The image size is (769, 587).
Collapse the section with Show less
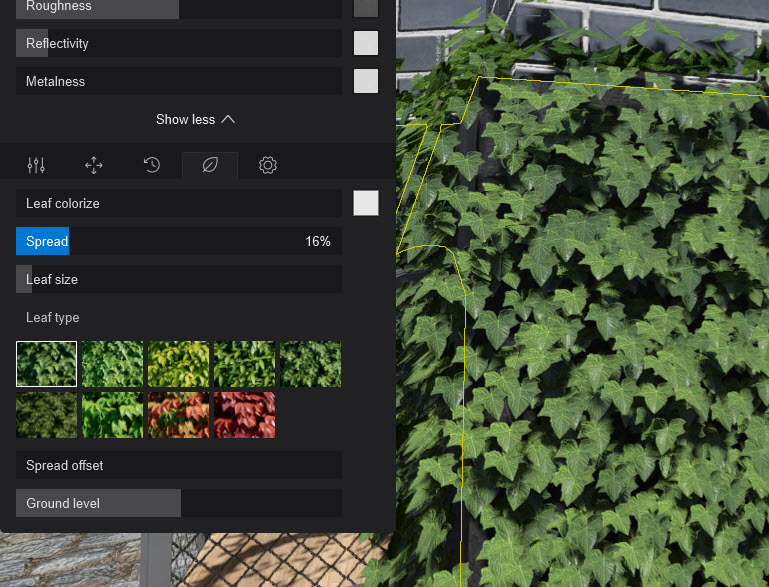pos(196,119)
